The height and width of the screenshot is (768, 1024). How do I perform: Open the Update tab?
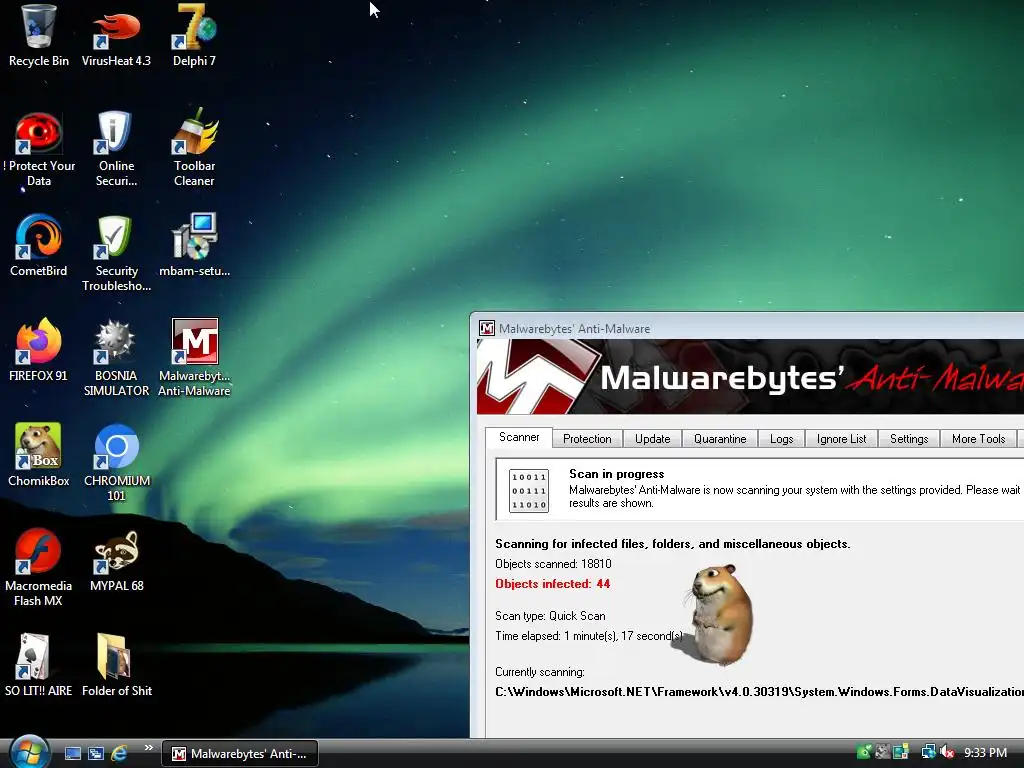(x=652, y=439)
